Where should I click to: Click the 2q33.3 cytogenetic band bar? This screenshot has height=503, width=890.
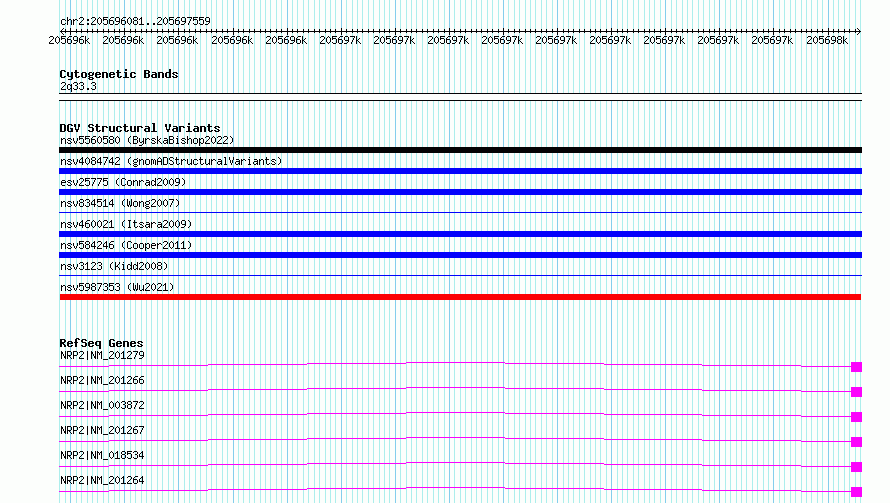[x=460, y=97]
